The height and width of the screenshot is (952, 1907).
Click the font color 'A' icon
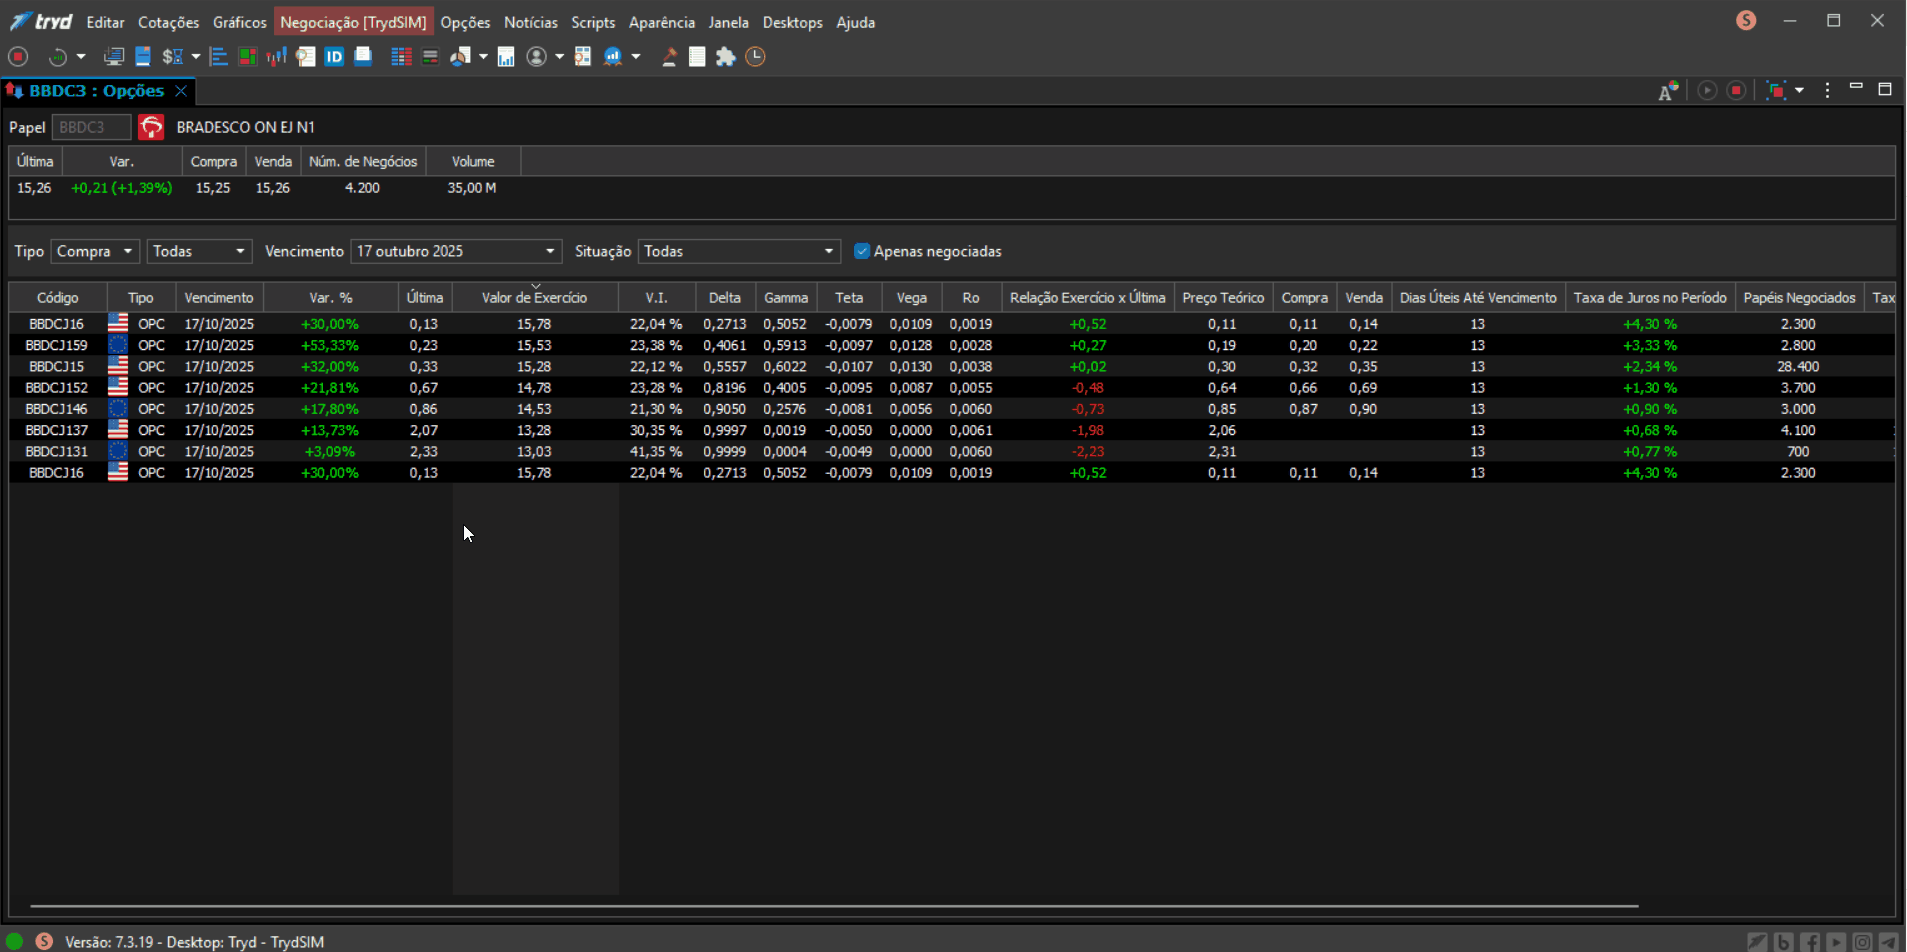click(1668, 91)
